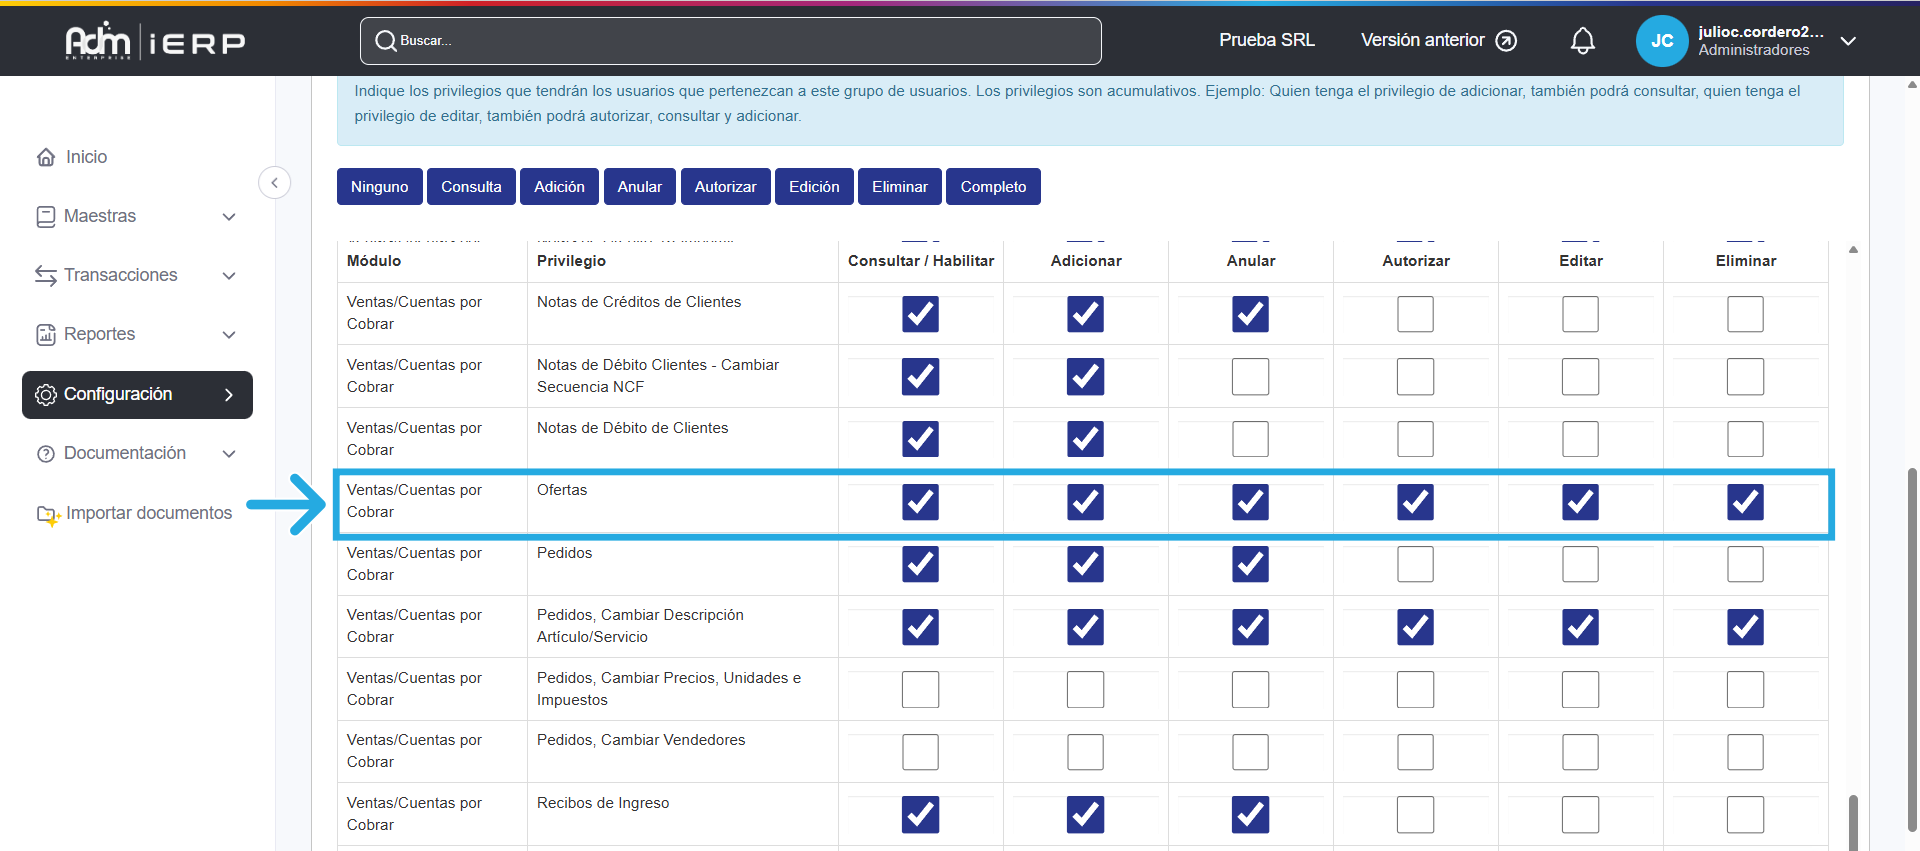Open the user account dropdown chevron

click(x=1848, y=41)
